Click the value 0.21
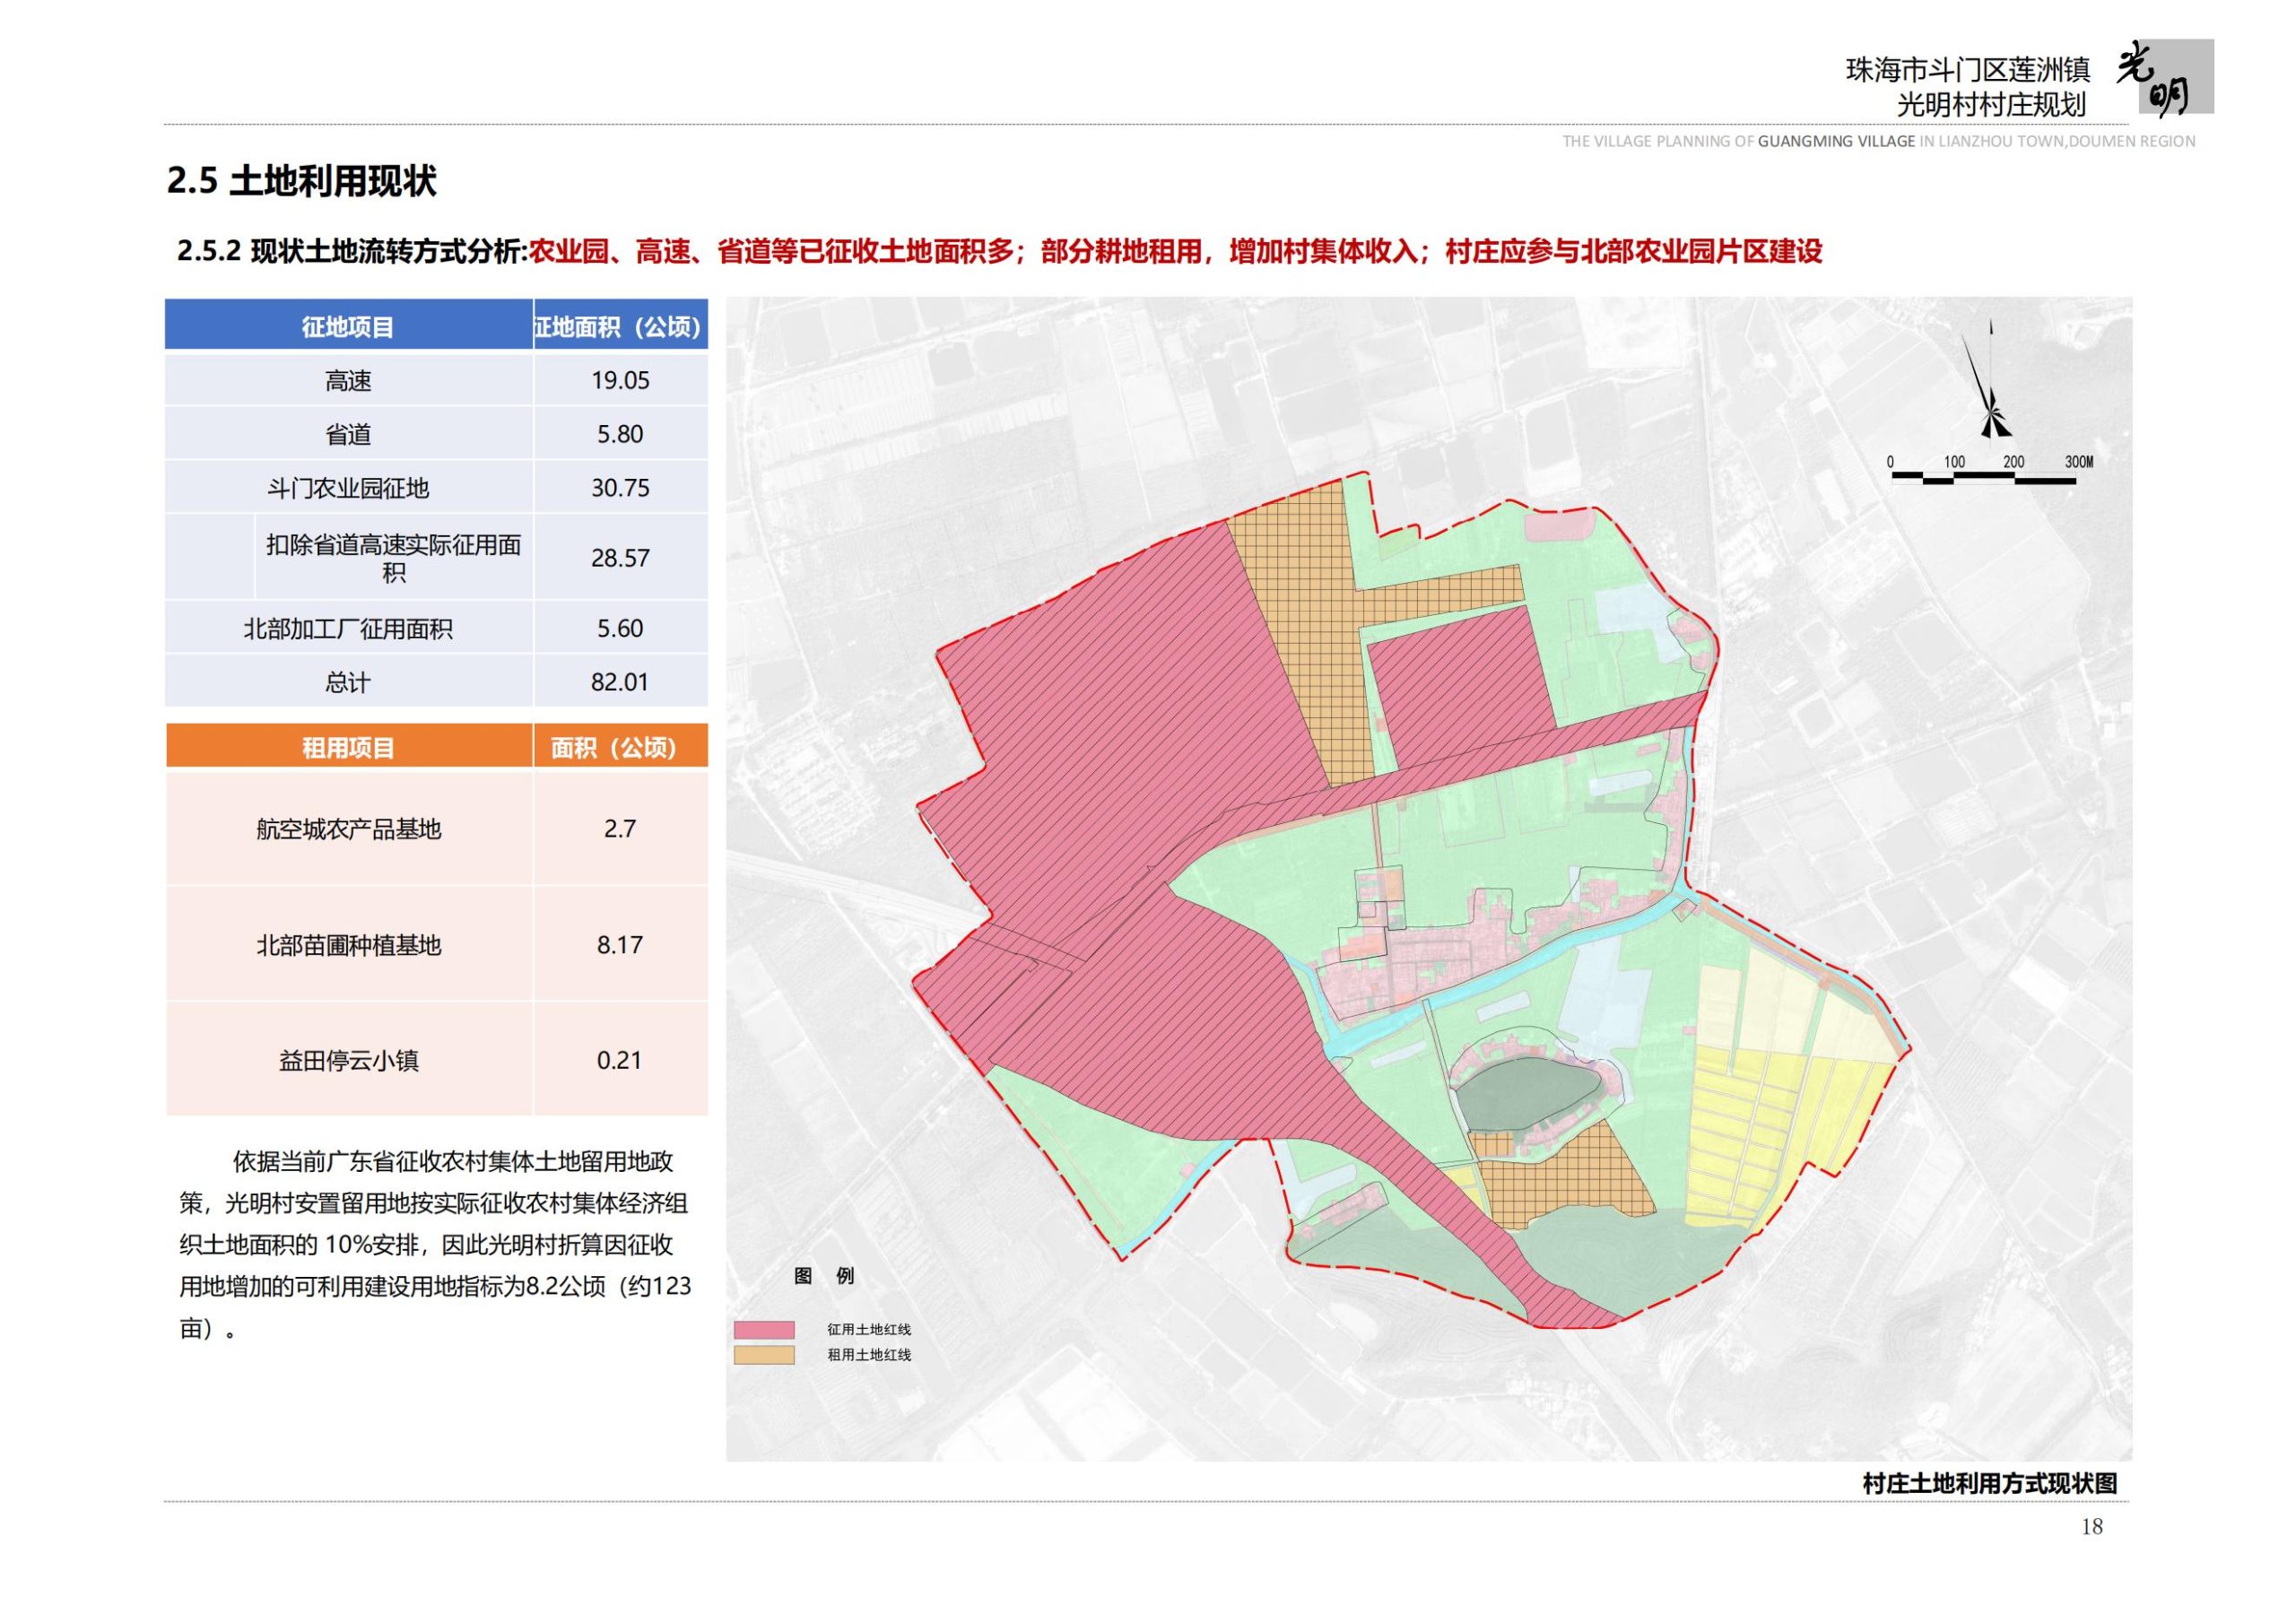Viewport: 2296px width, 1623px height. coord(620,1060)
